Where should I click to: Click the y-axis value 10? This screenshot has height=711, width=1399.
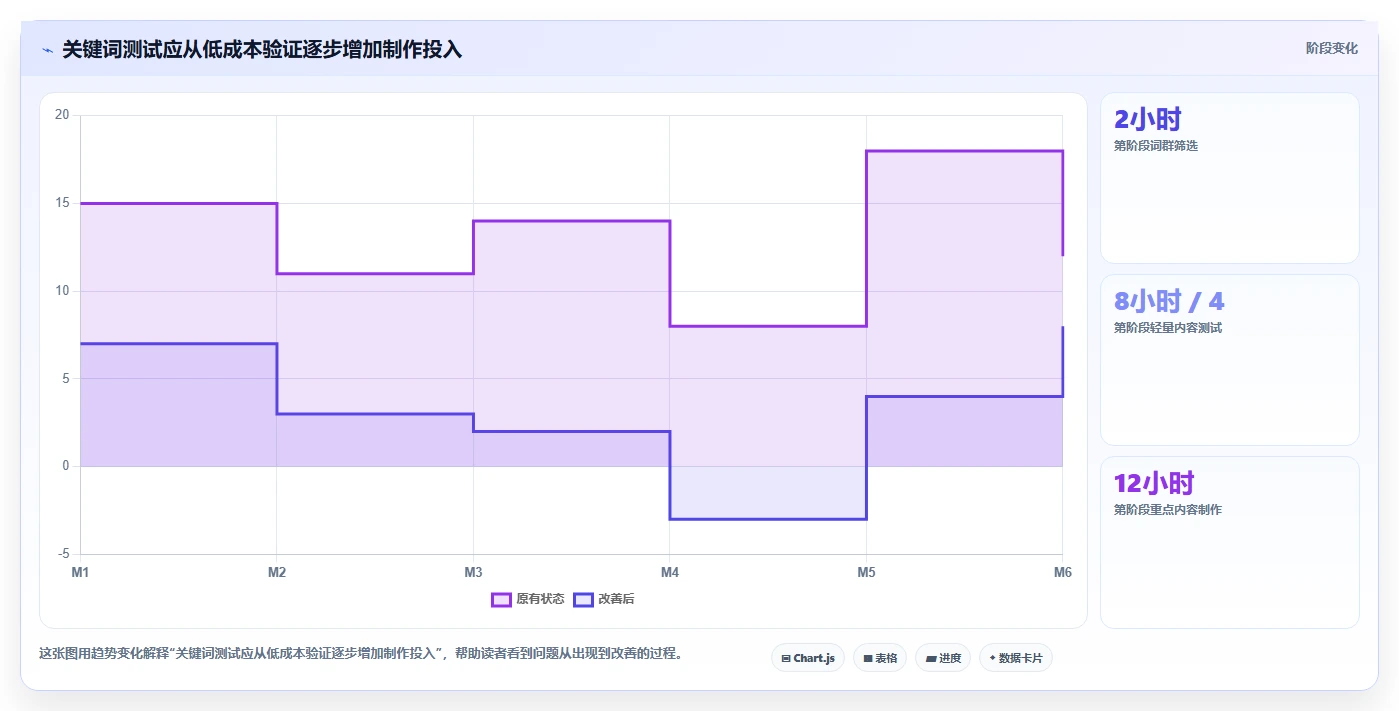tap(62, 291)
